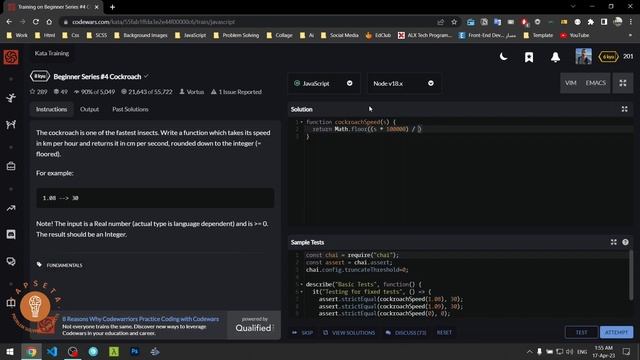Open the Codewars practice article link
The width and height of the screenshot is (640, 360).
point(140,319)
